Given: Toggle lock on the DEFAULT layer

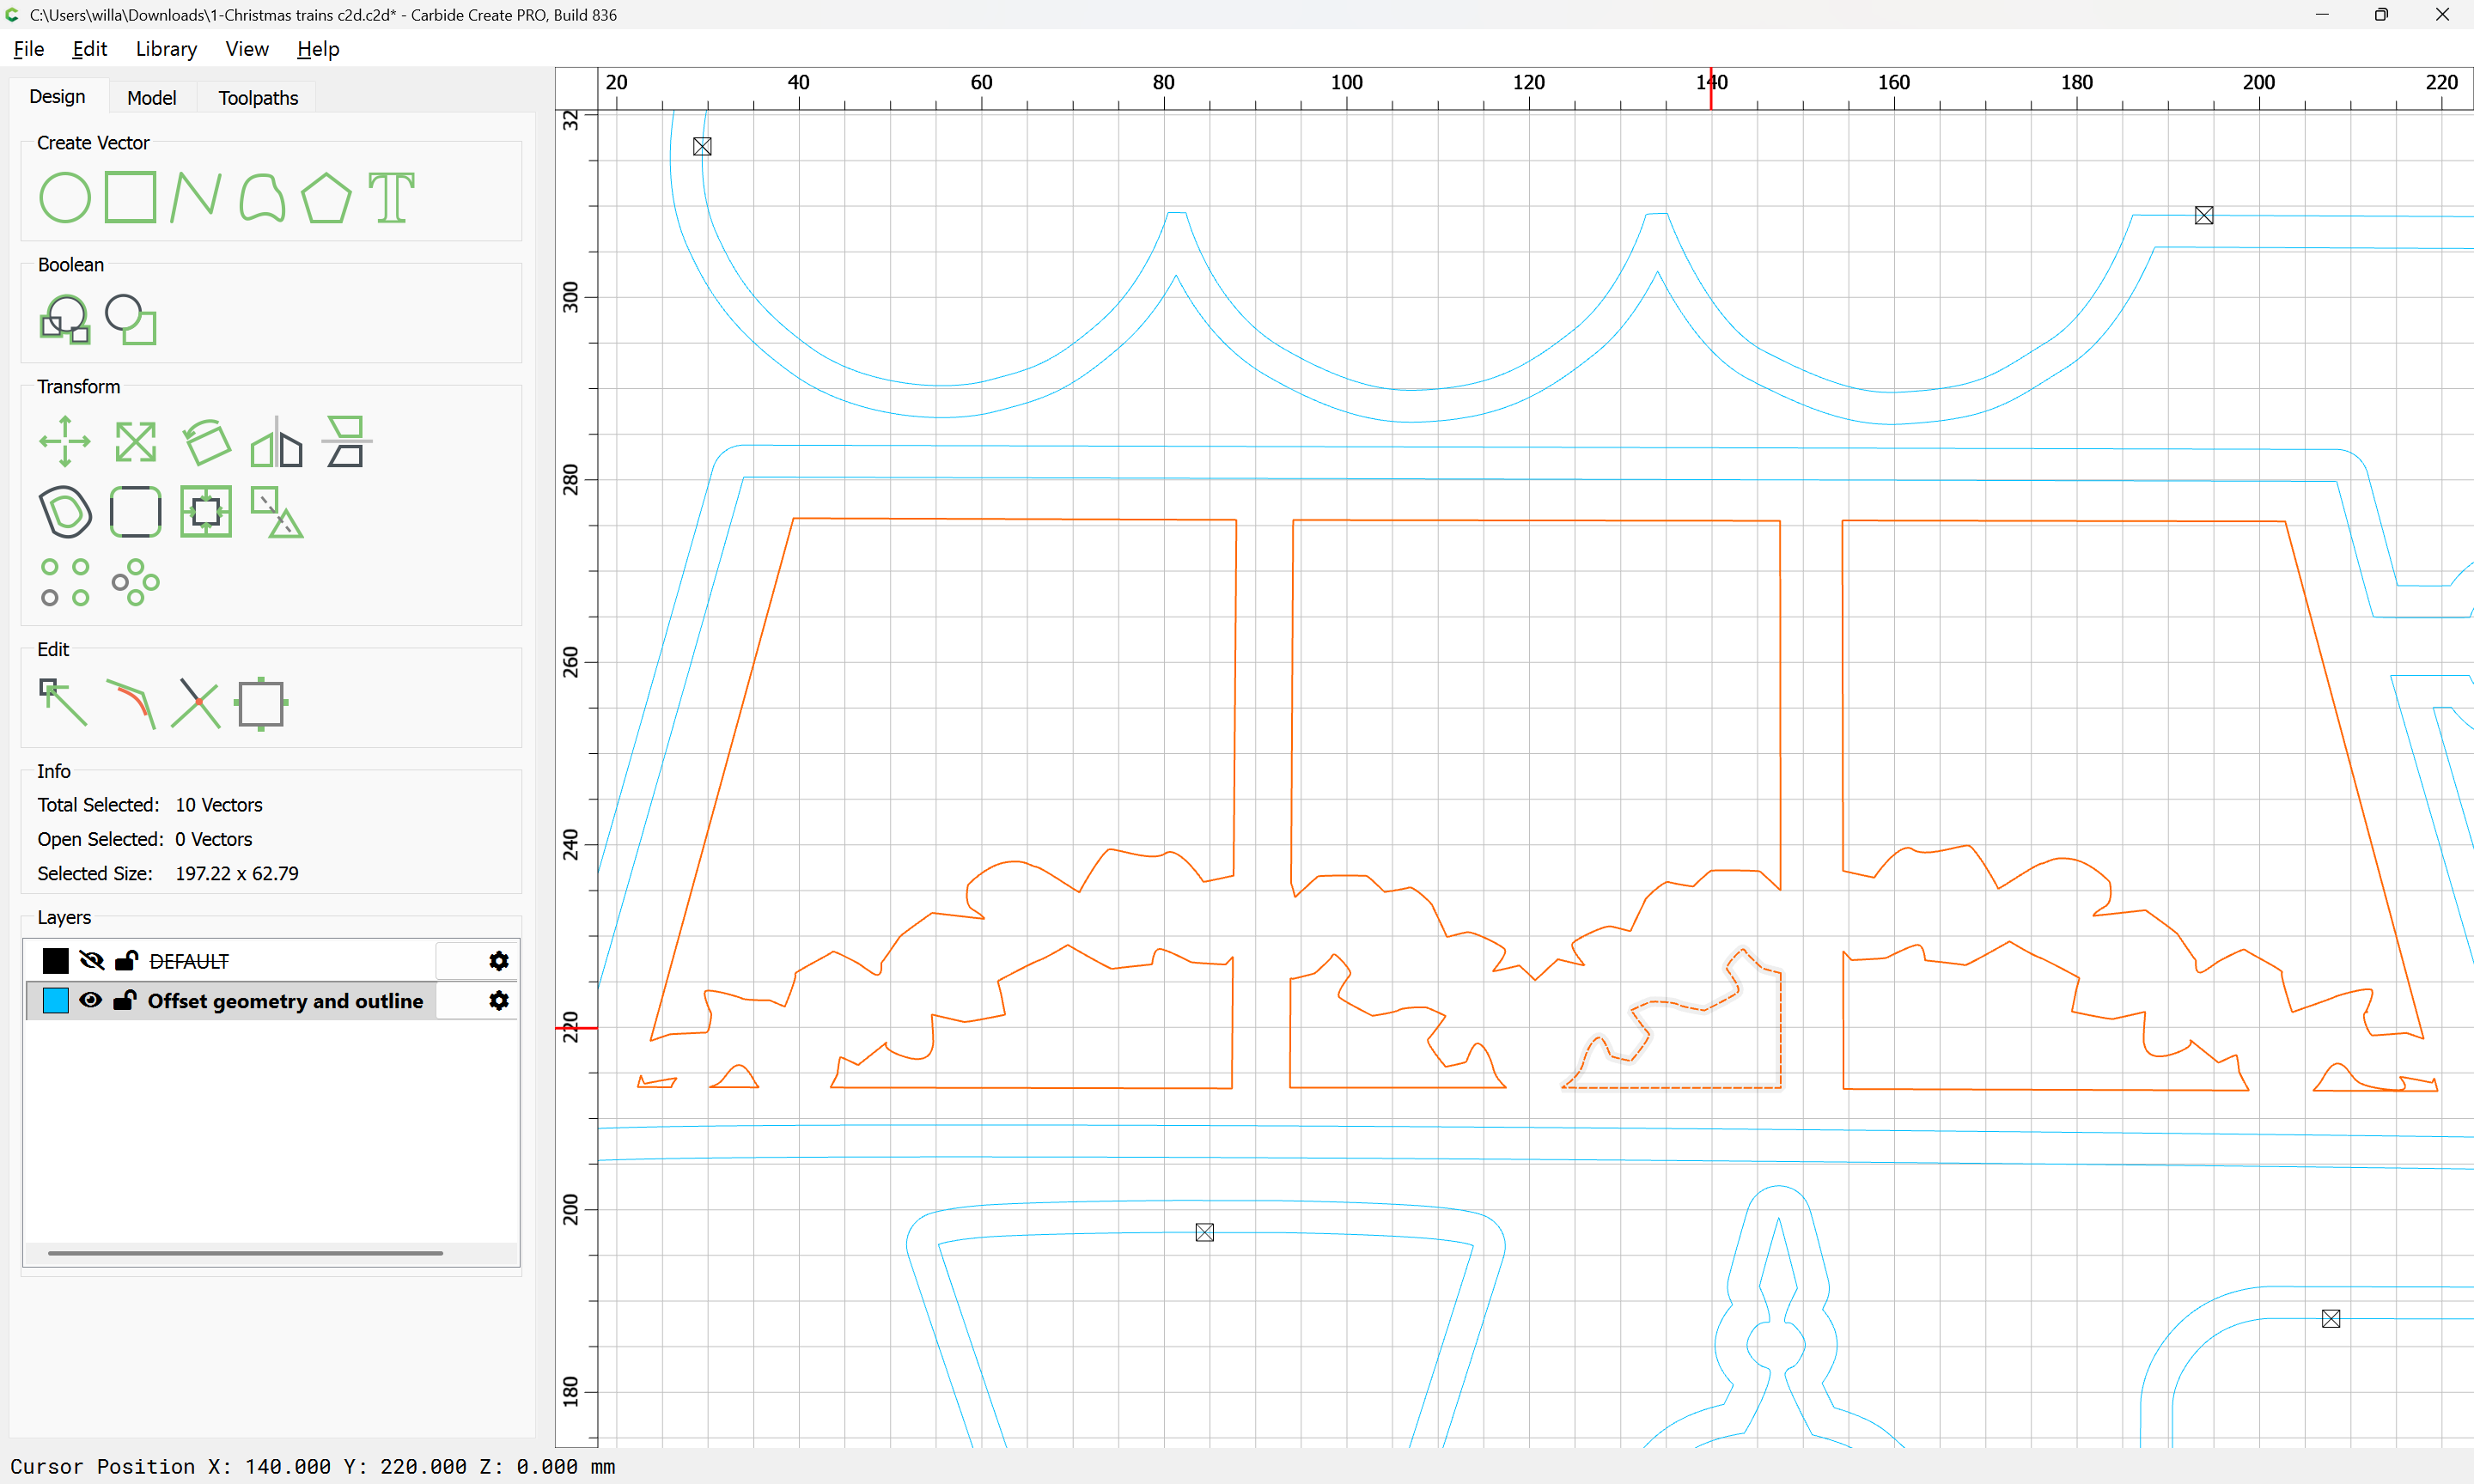Looking at the screenshot, I should 126,961.
